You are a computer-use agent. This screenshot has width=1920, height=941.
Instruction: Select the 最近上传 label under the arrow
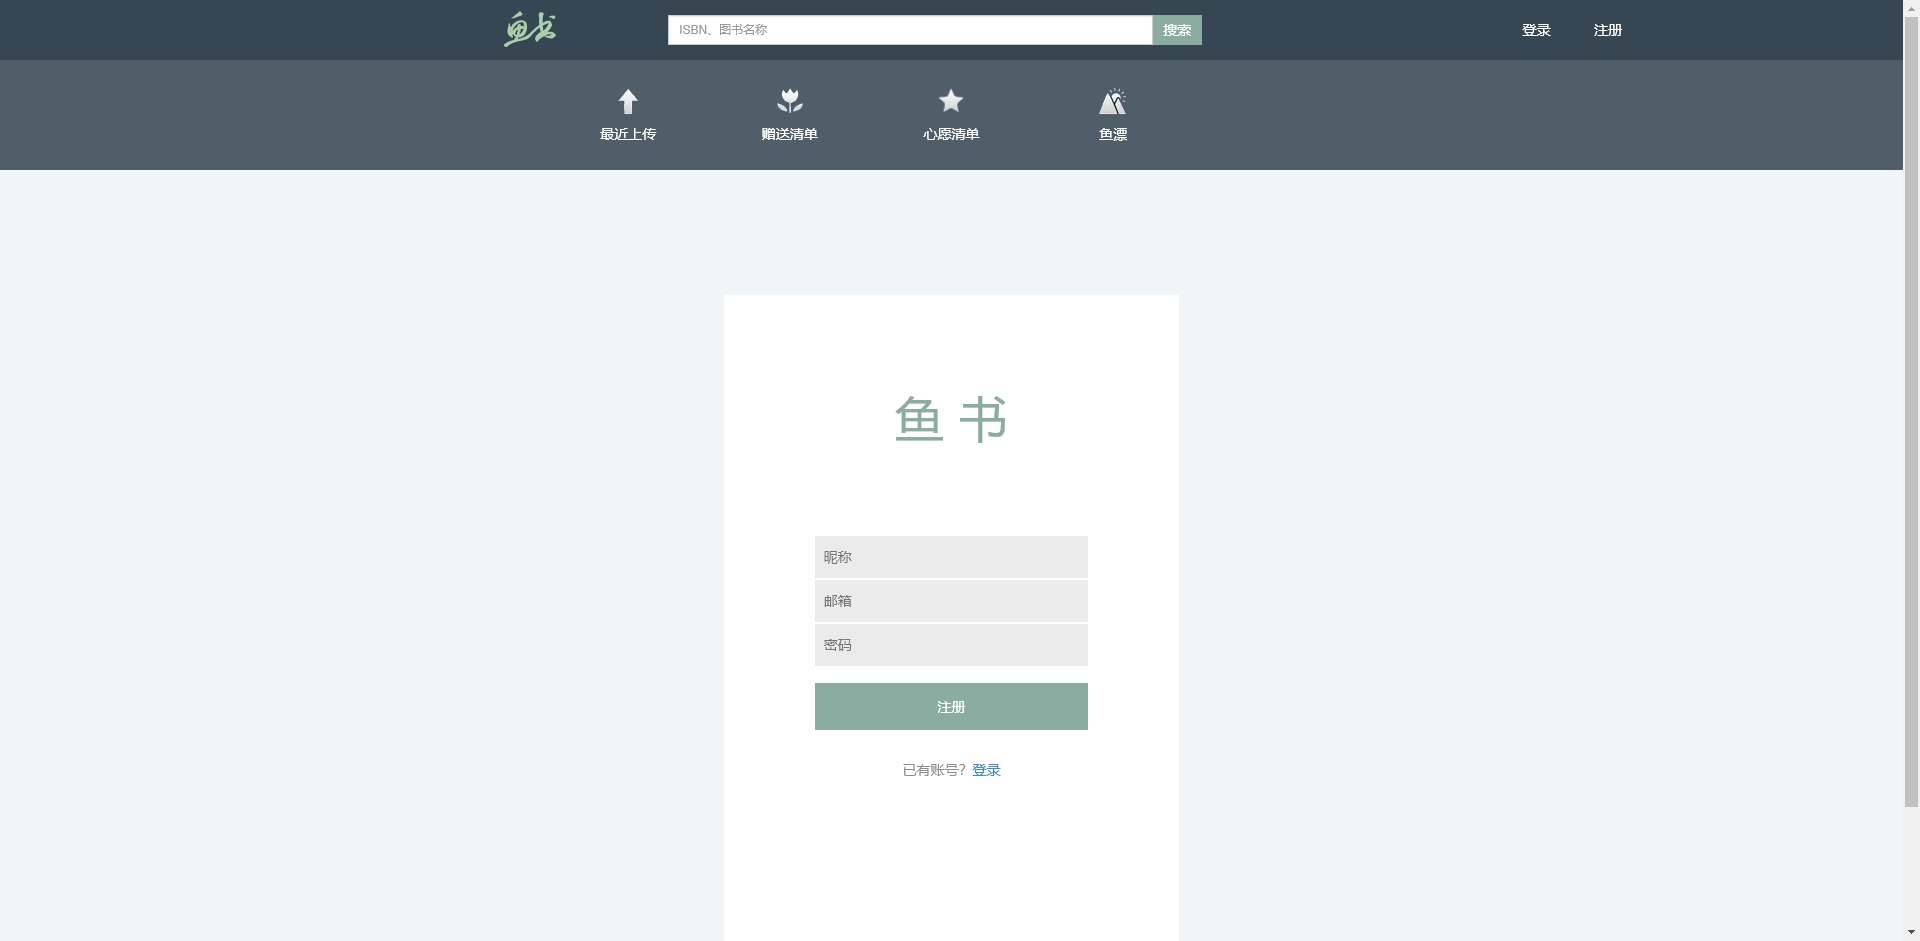pos(628,134)
